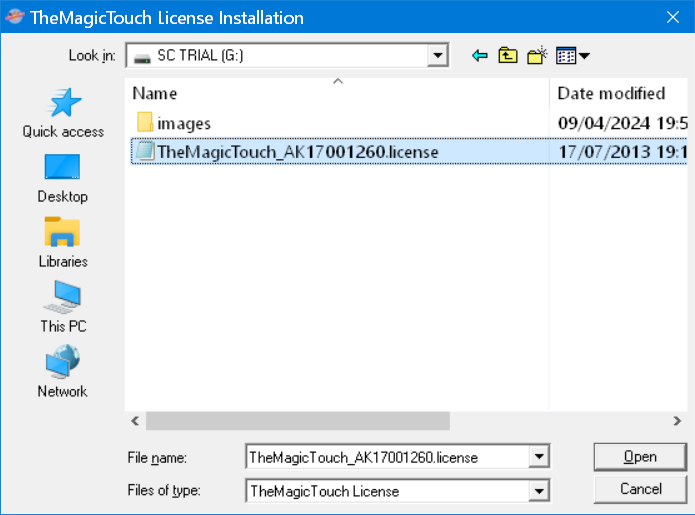This screenshot has width=695, height=515.
Task: Select This PC in the places bar
Action: pyautogui.click(x=63, y=307)
